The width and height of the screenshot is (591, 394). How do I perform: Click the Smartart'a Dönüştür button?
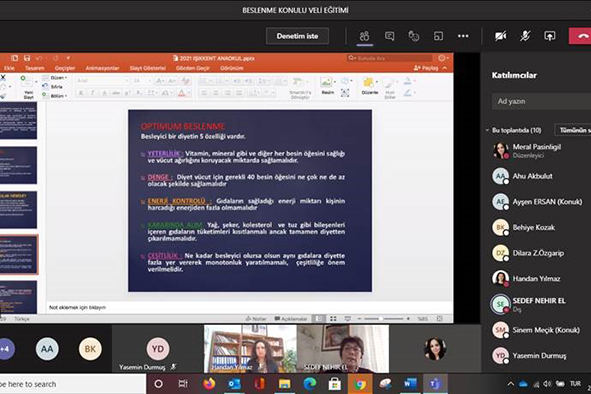point(300,89)
